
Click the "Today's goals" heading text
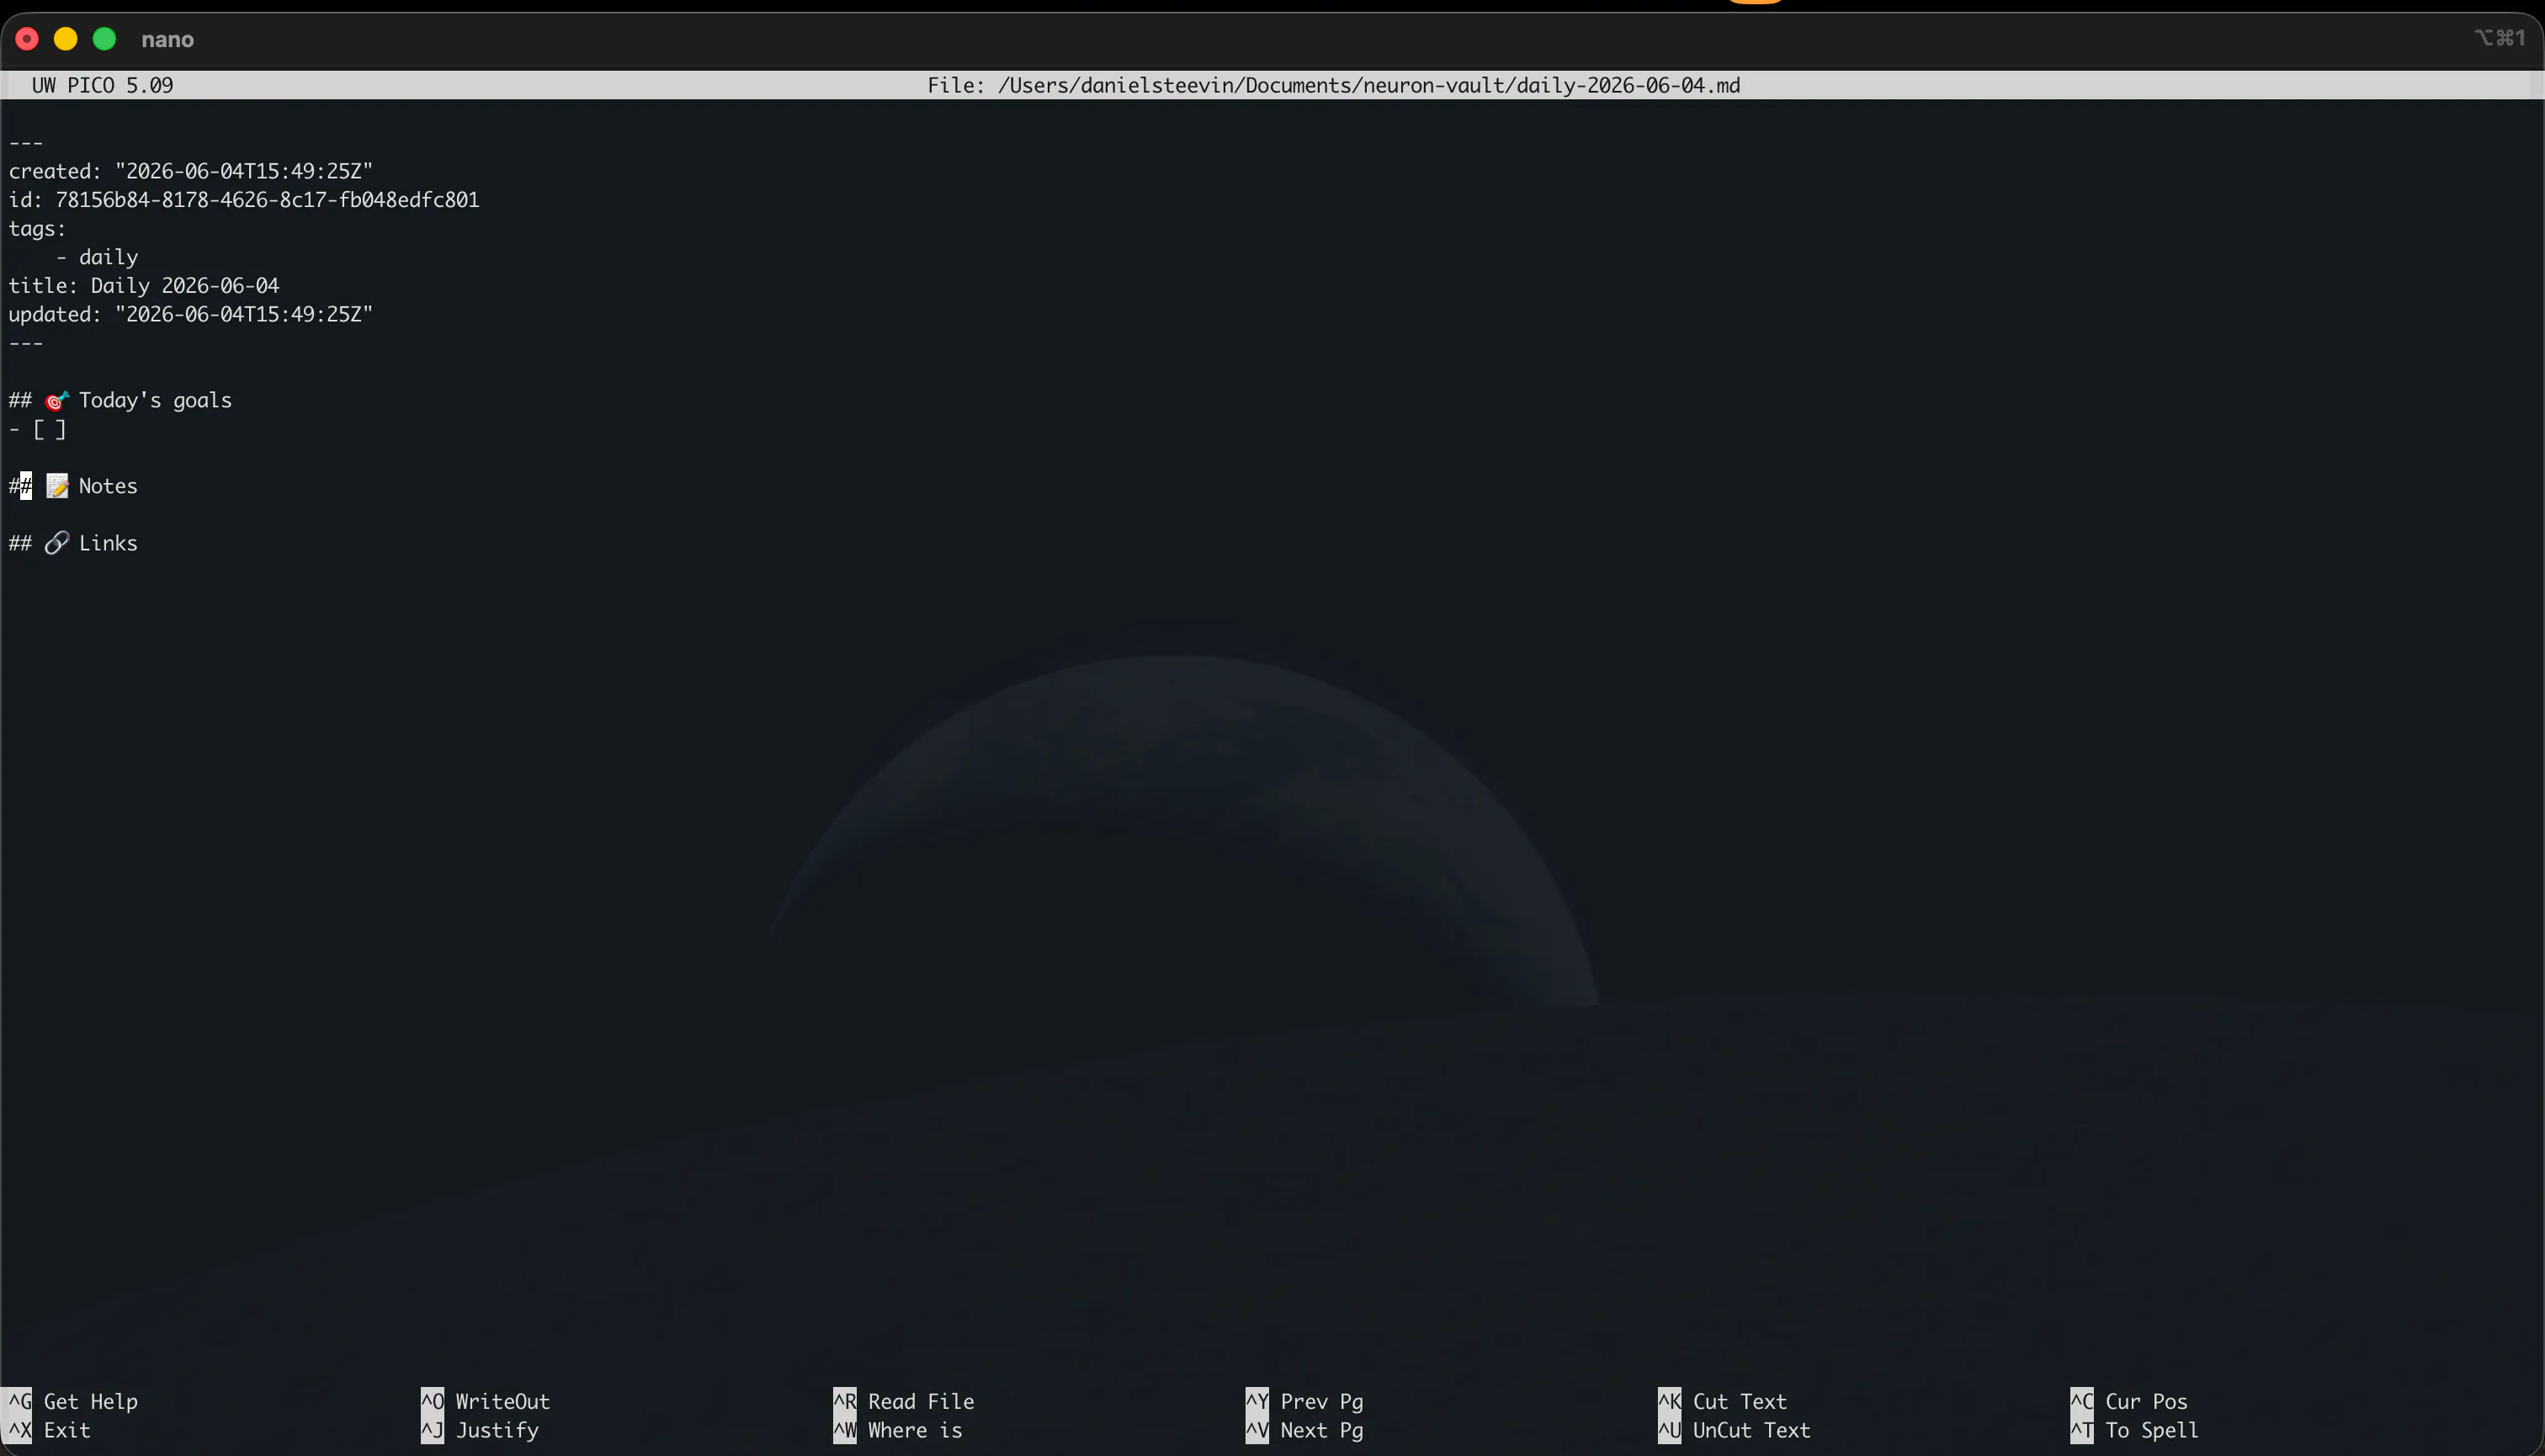pos(155,401)
